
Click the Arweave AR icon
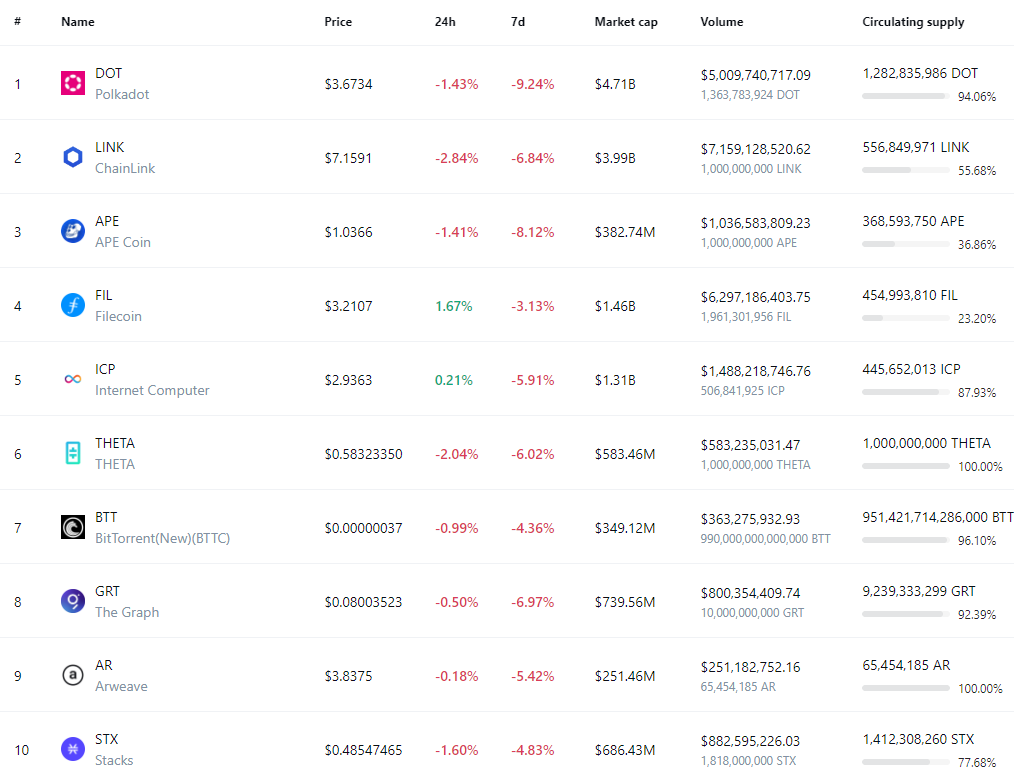coord(73,676)
